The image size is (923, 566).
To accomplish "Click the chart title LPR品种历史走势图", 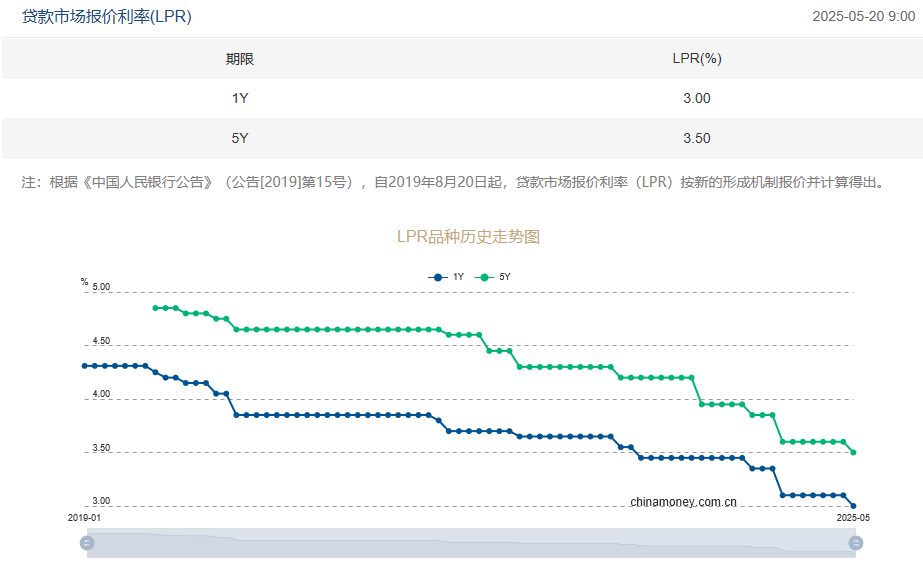I will 469,237.
